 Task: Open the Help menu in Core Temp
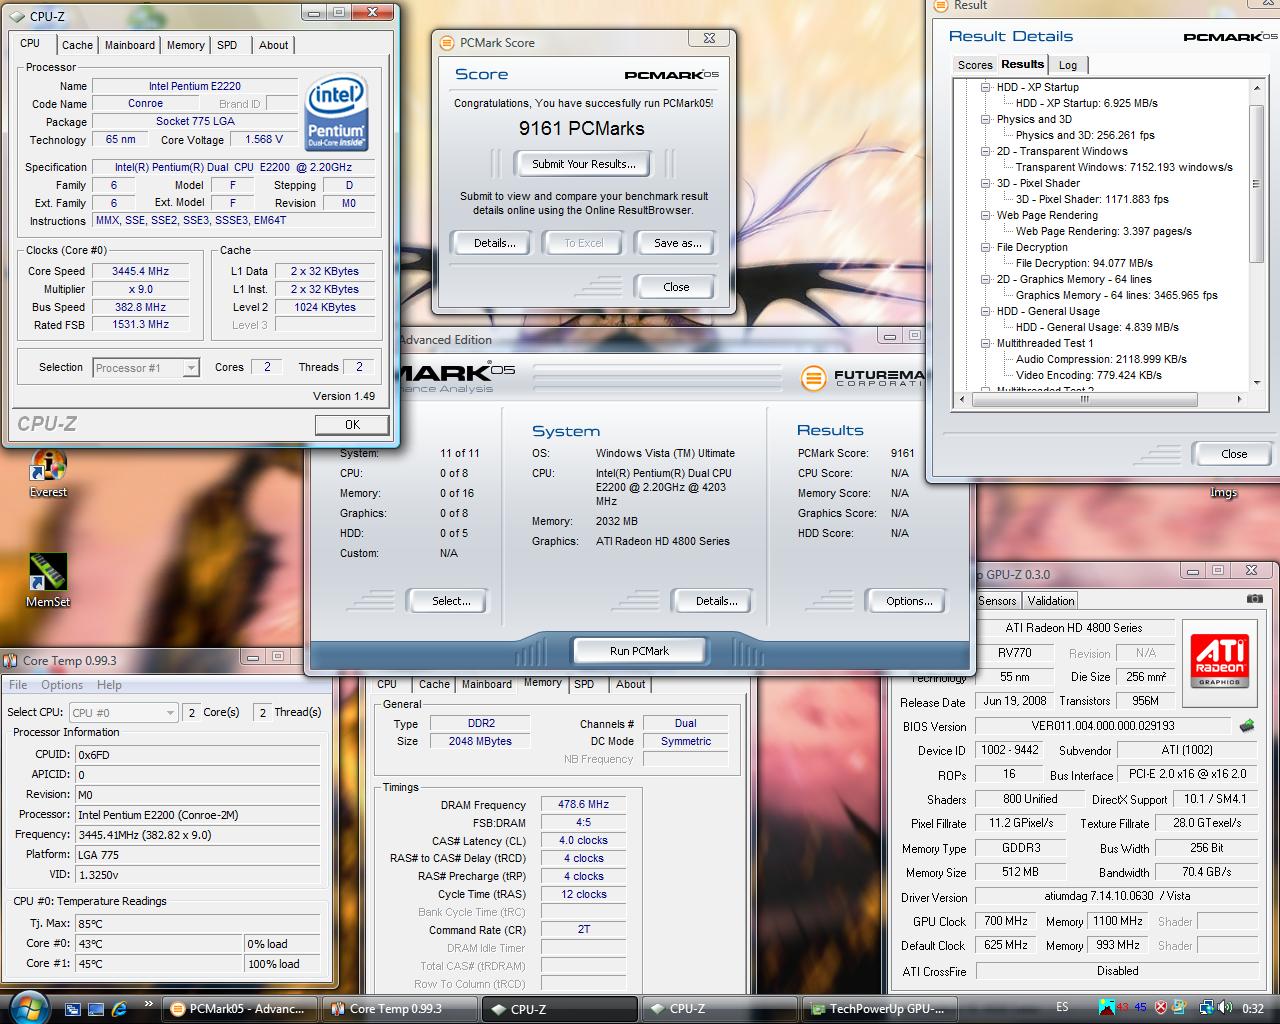(109, 685)
